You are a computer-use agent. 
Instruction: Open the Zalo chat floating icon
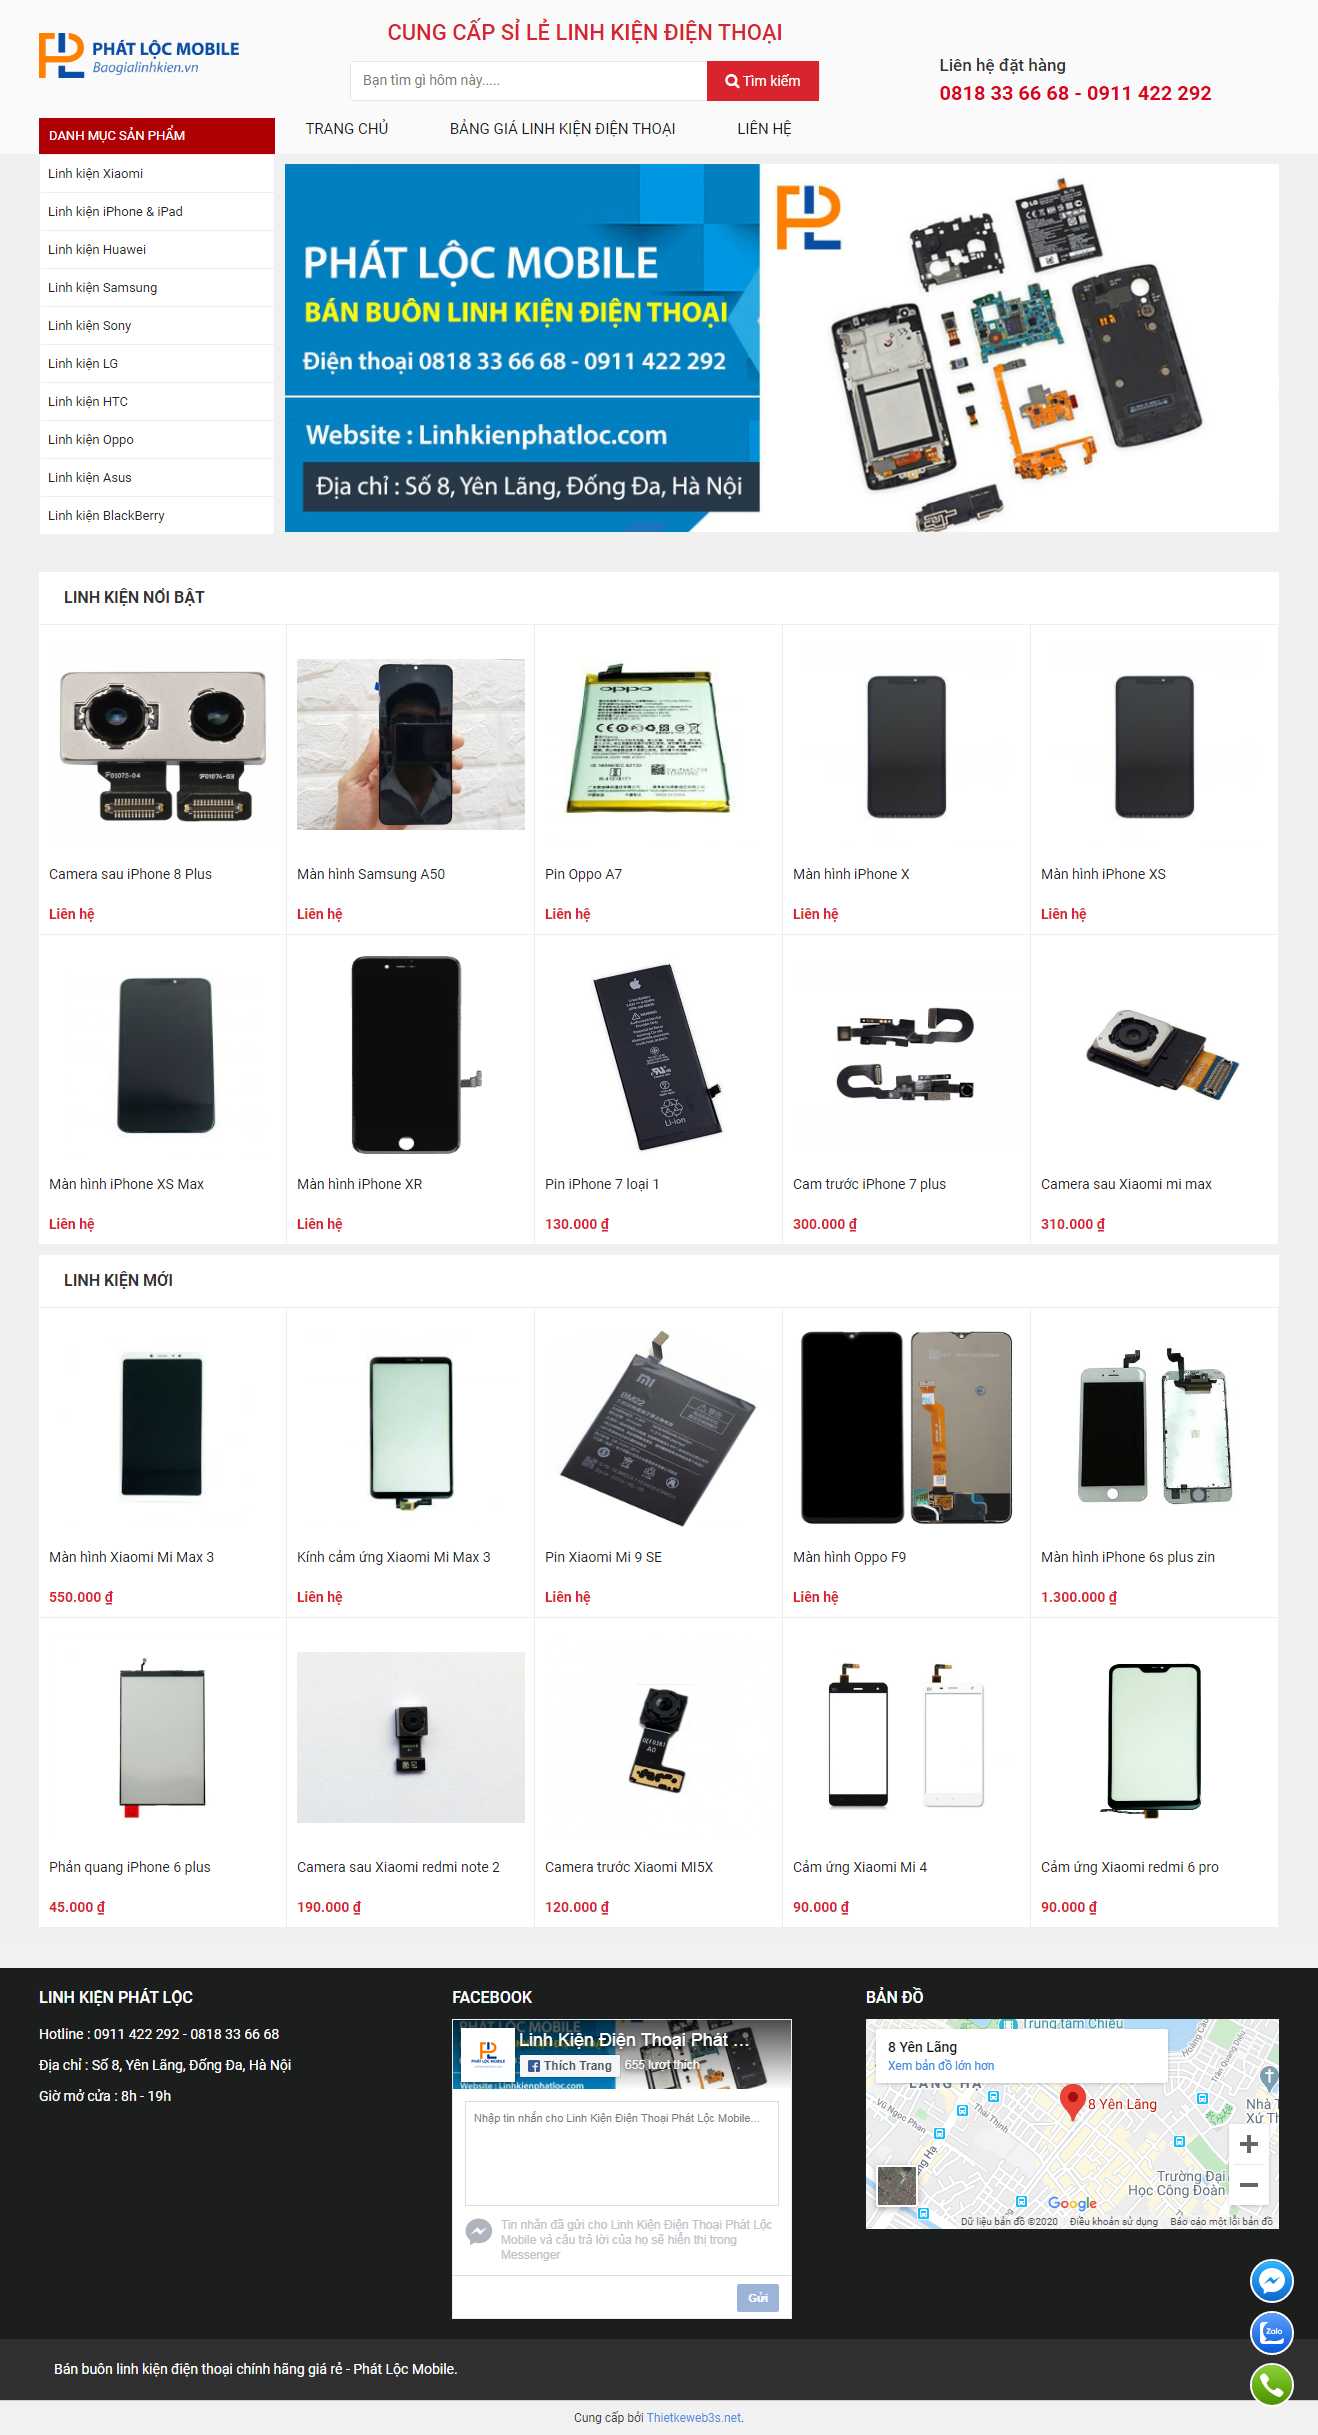[1271, 2333]
